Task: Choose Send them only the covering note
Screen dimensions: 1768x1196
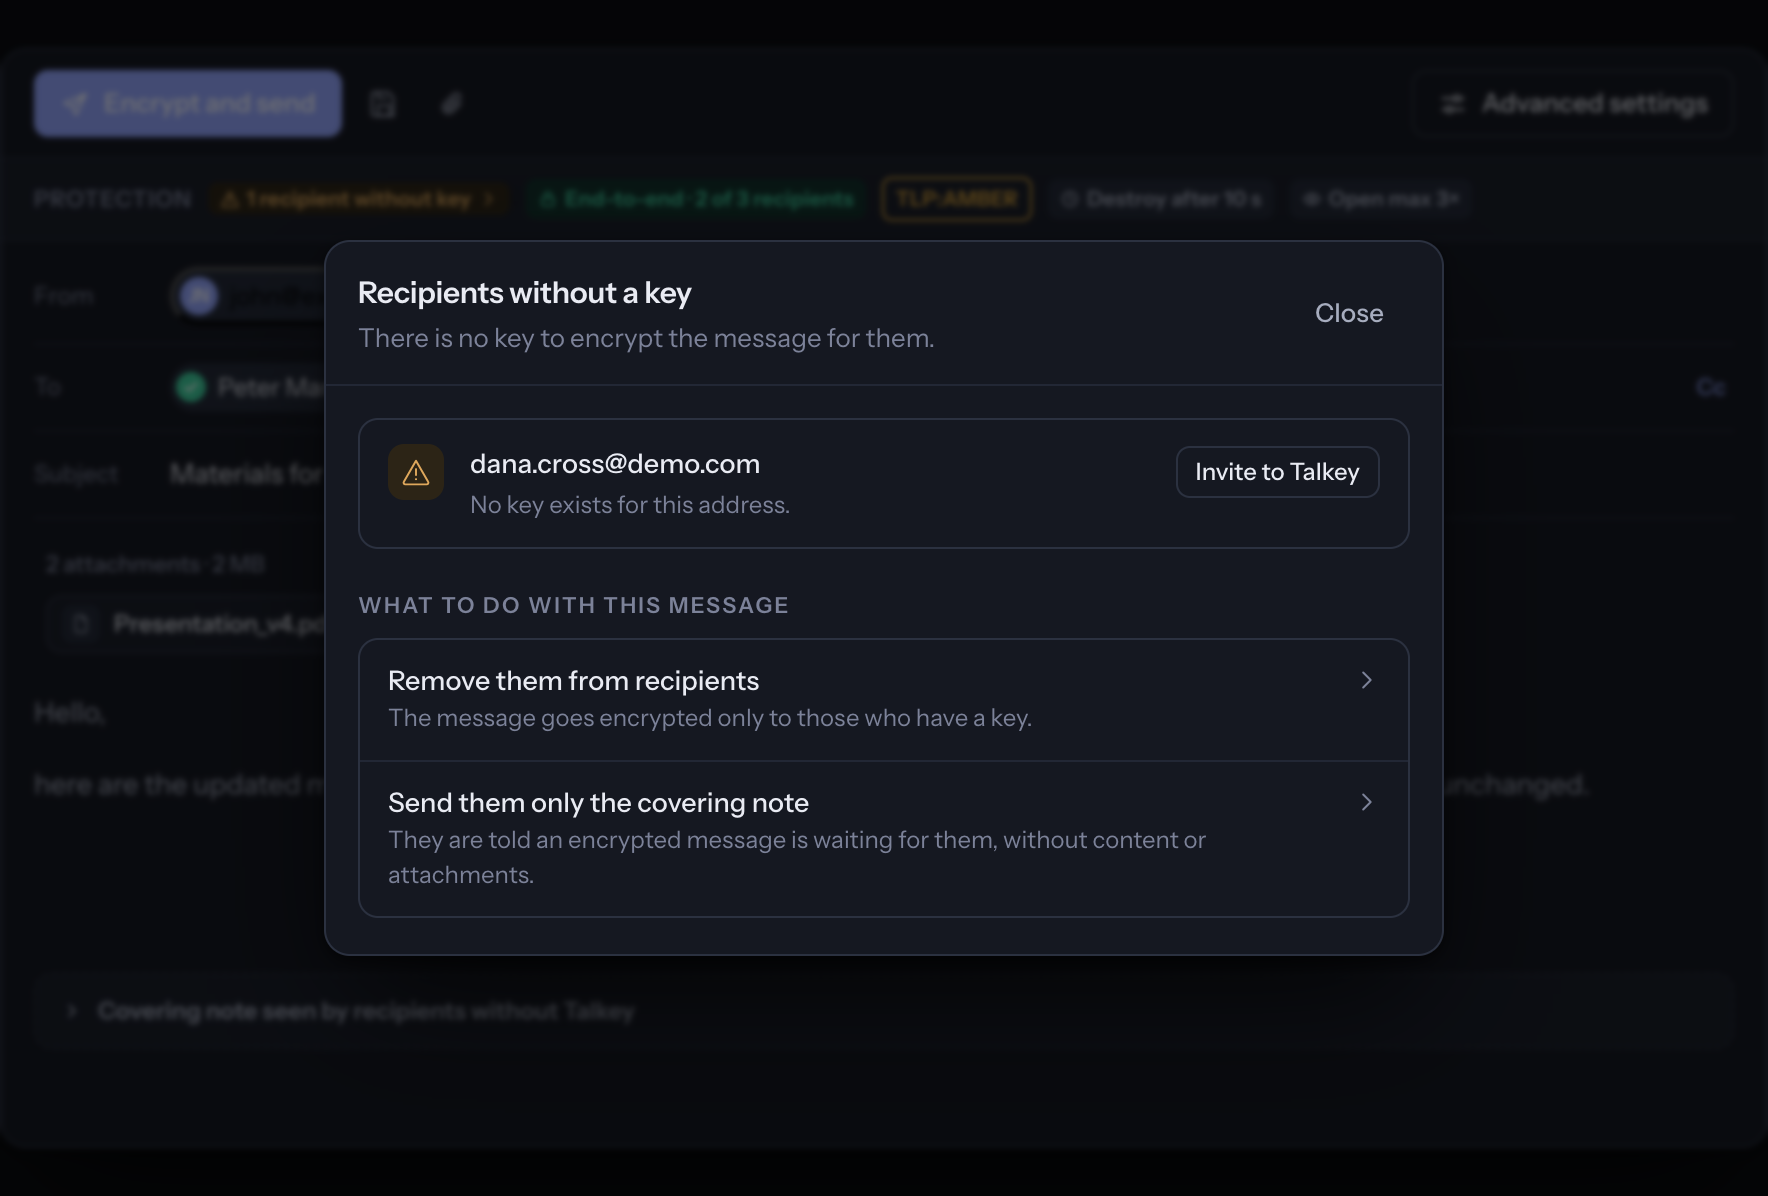Action: click(x=883, y=839)
